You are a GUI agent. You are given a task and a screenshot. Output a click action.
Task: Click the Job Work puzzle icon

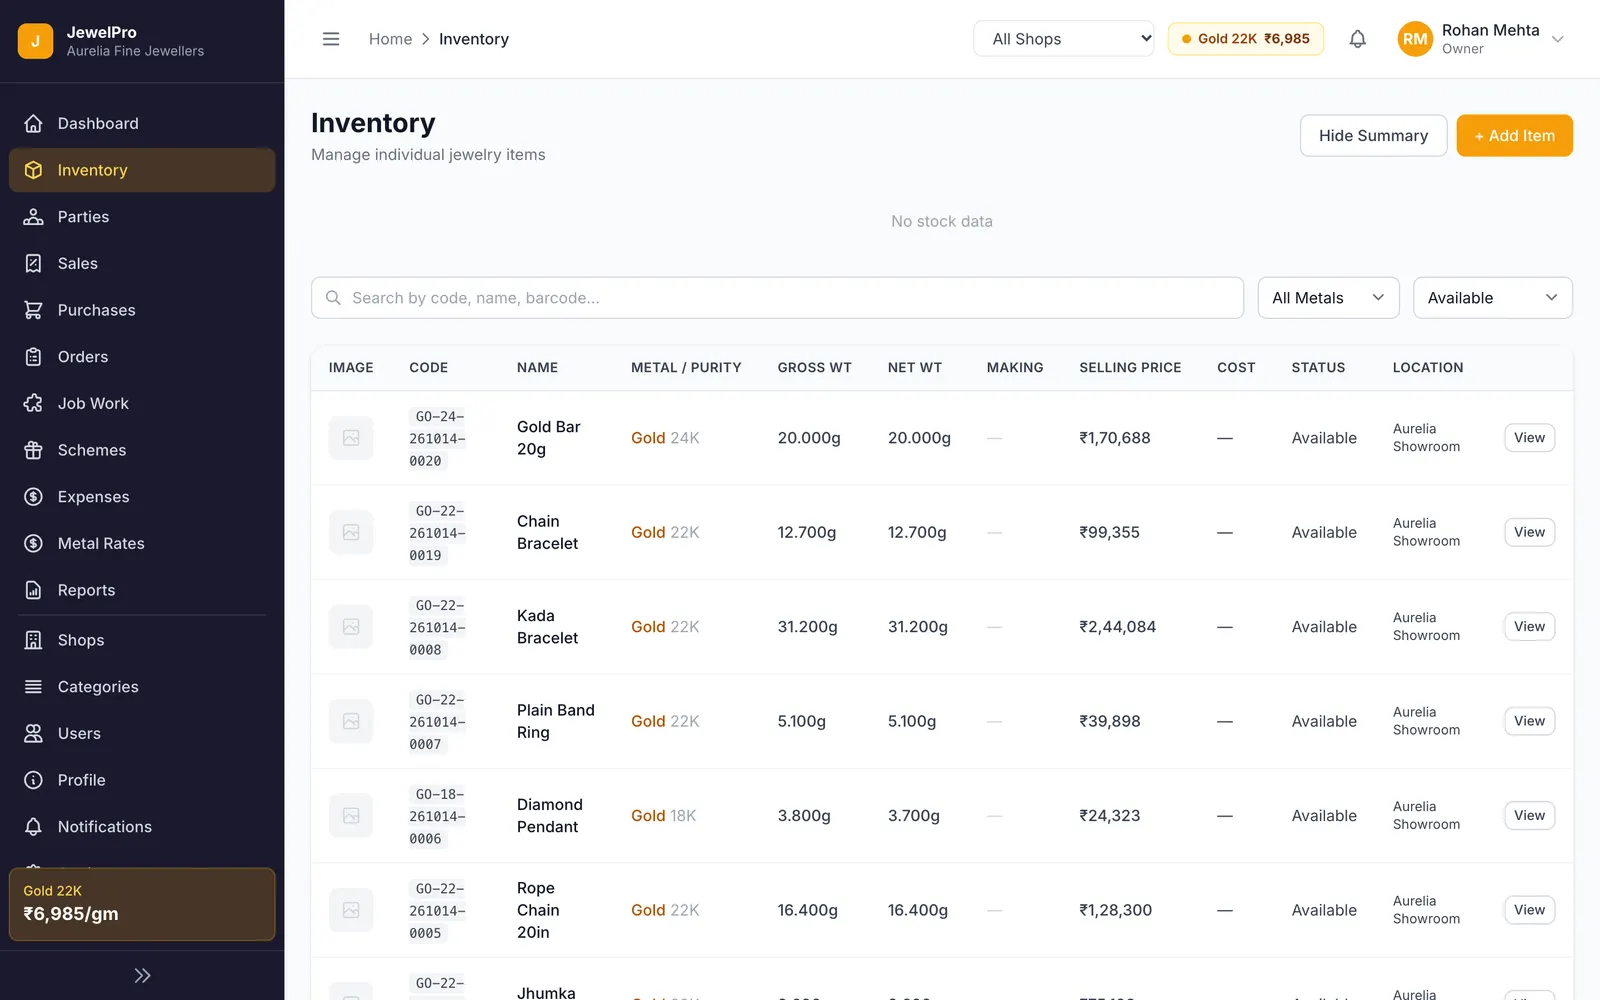pos(33,403)
